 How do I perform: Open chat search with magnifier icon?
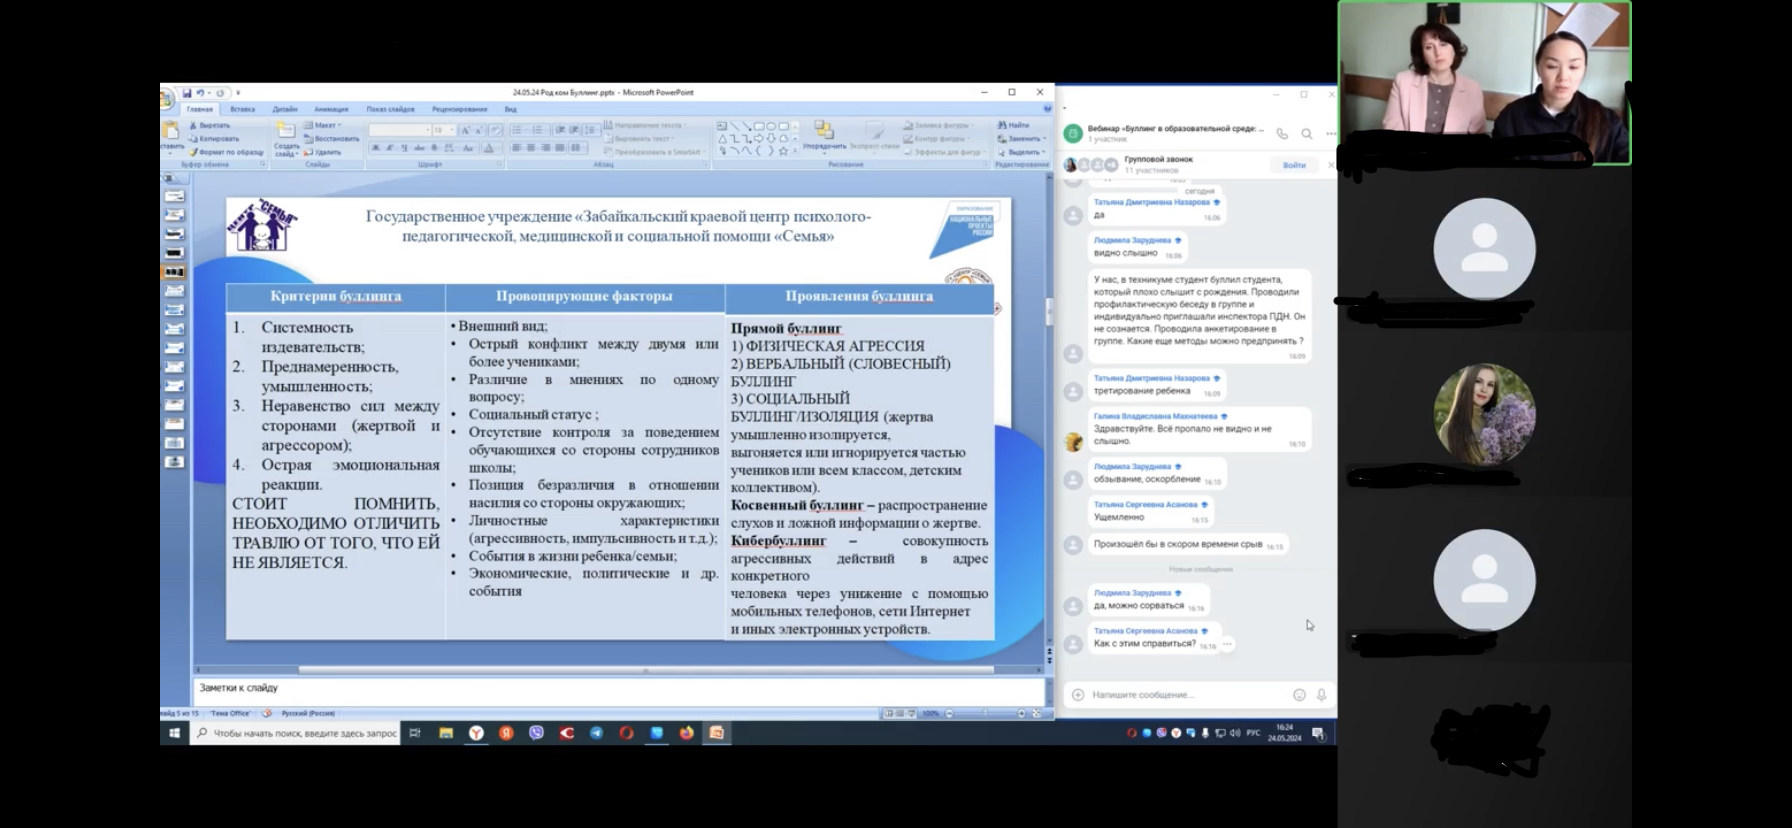[x=1306, y=133]
